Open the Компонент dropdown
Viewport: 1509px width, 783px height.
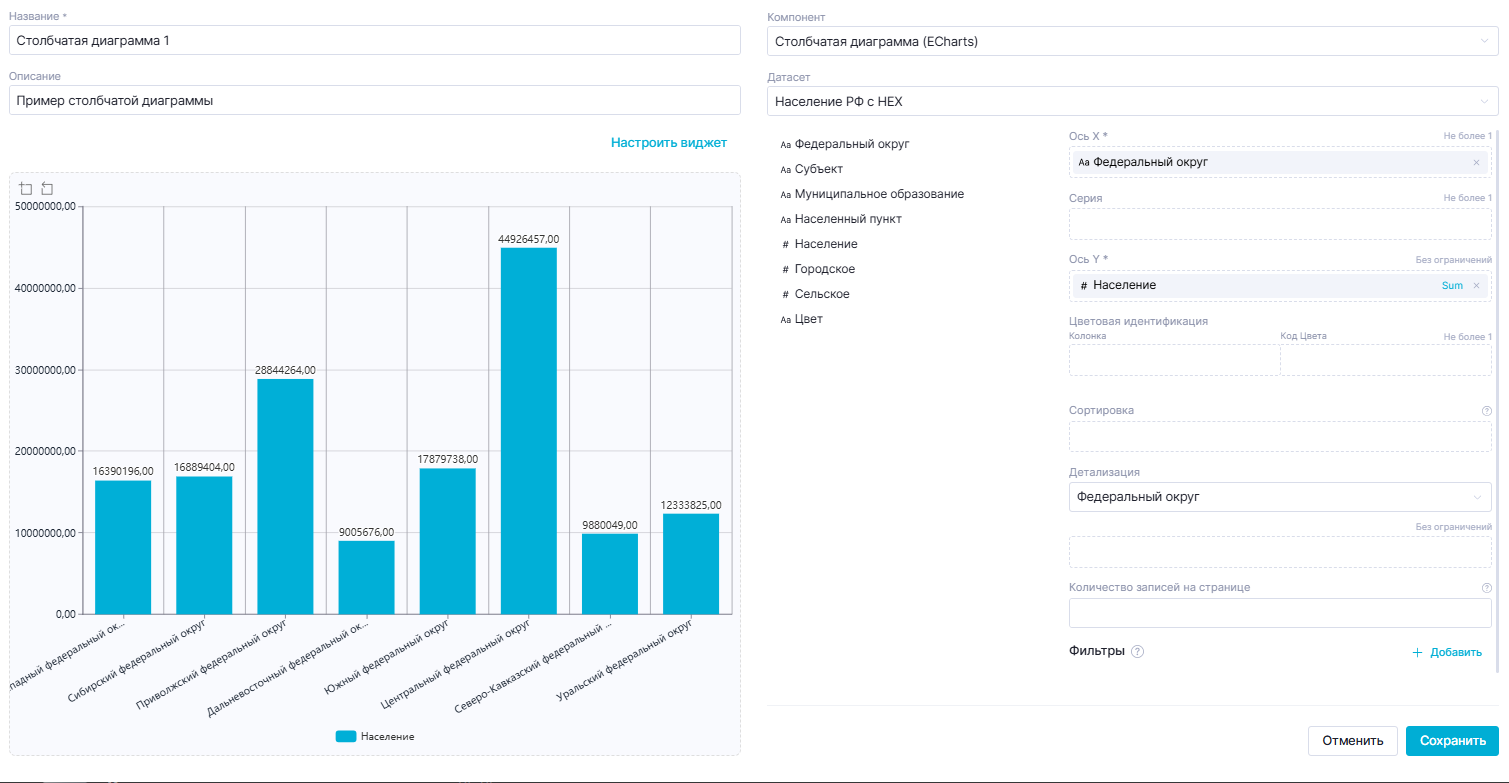(1132, 41)
